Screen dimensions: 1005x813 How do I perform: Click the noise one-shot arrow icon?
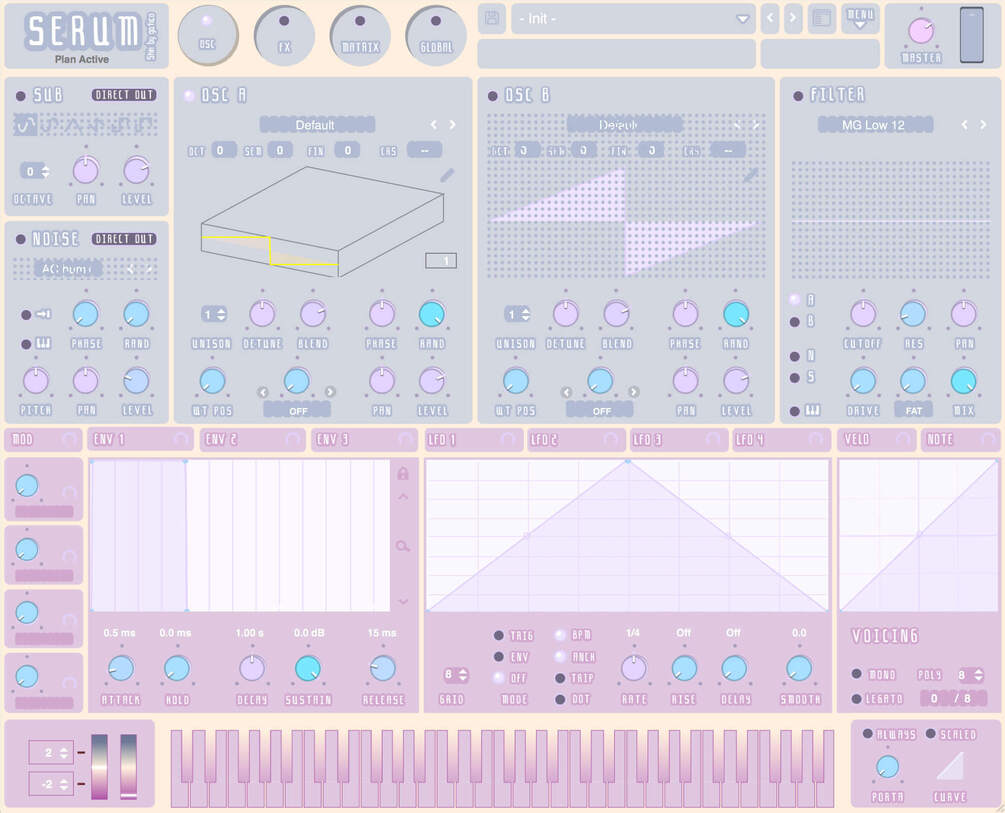point(43,314)
